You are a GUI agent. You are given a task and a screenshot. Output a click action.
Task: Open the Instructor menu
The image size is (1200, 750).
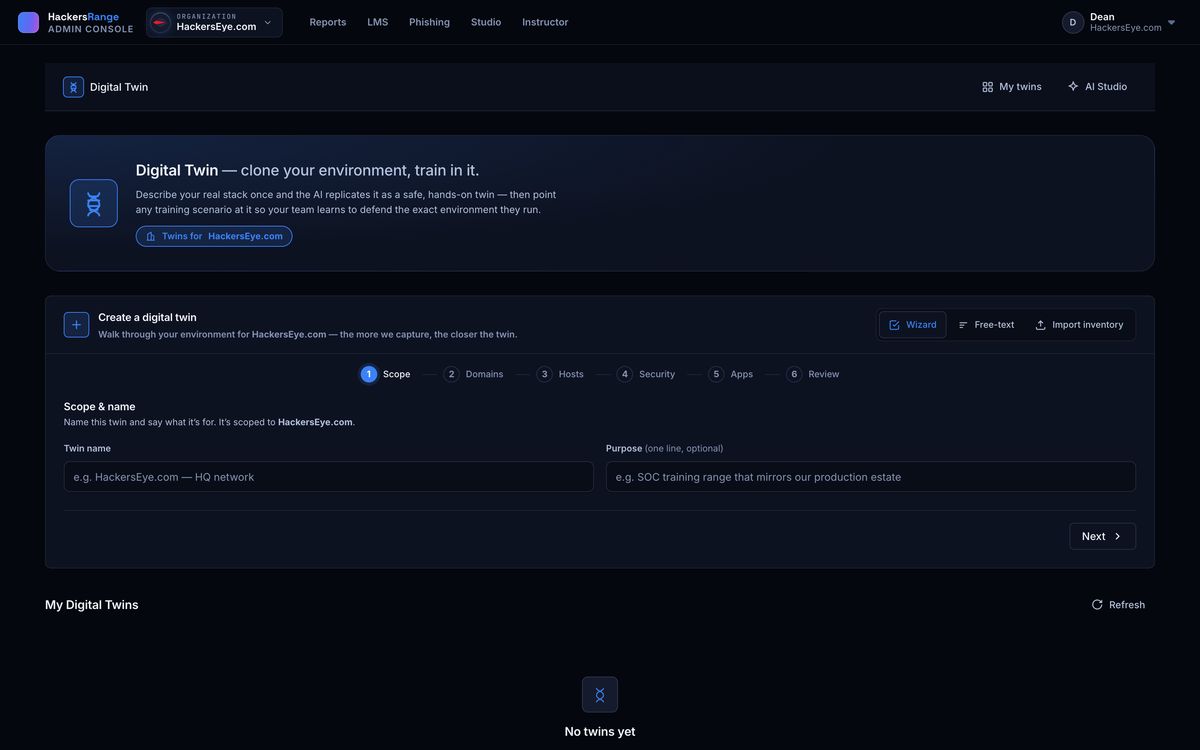545,22
